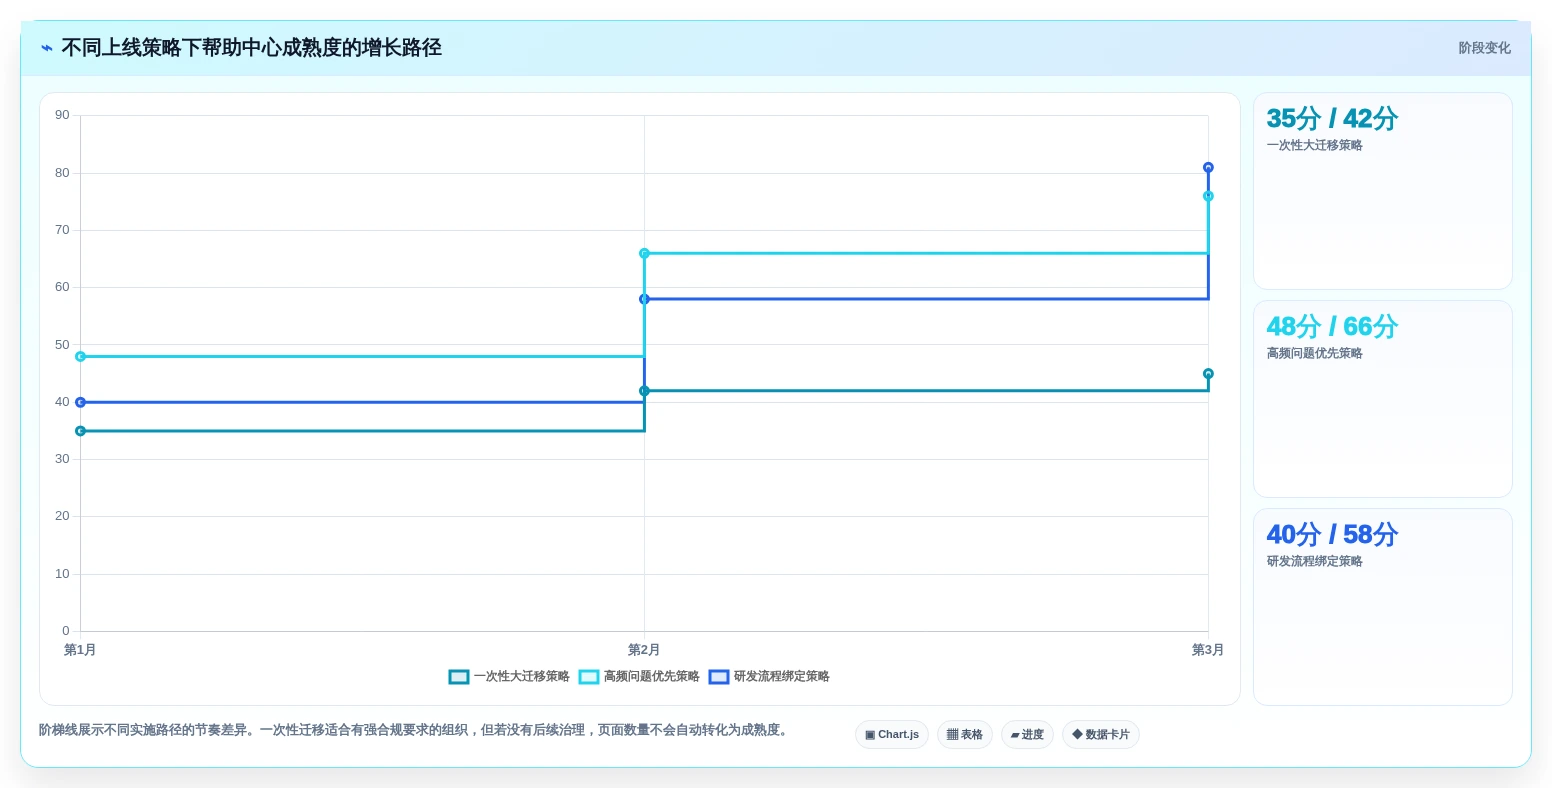Viewport: 1552px width, 788px height.
Task: Click the 第1月 data point at 48
Action: pos(81,357)
